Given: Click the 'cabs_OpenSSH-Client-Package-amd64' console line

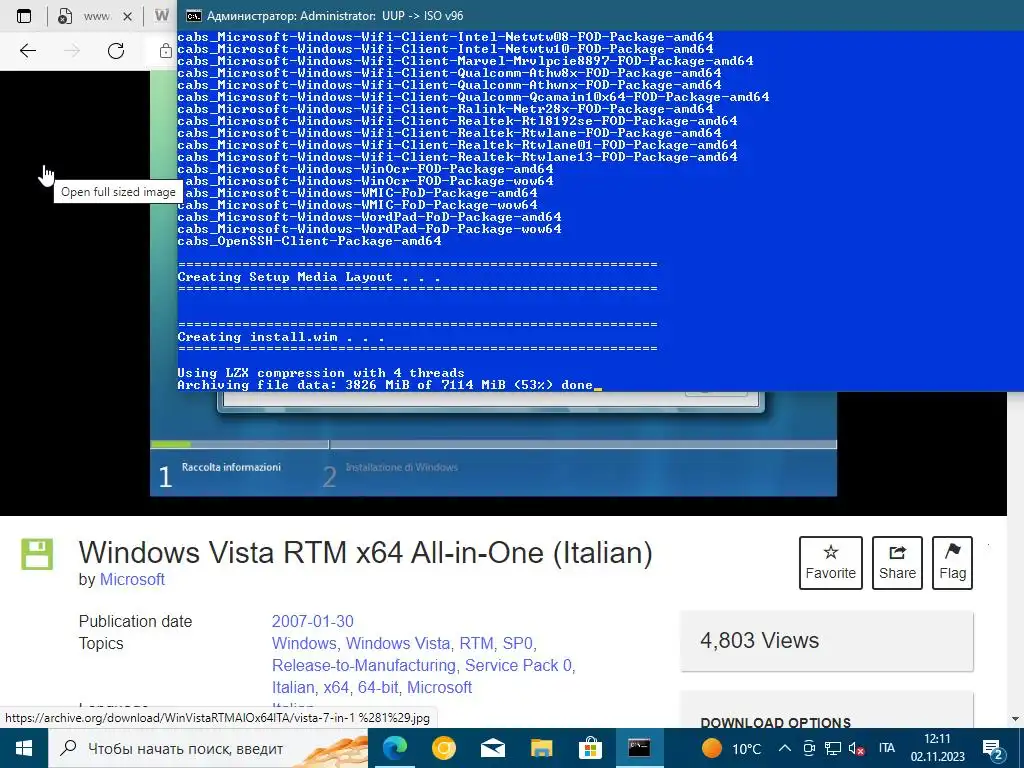Looking at the screenshot, I should pos(310,241).
